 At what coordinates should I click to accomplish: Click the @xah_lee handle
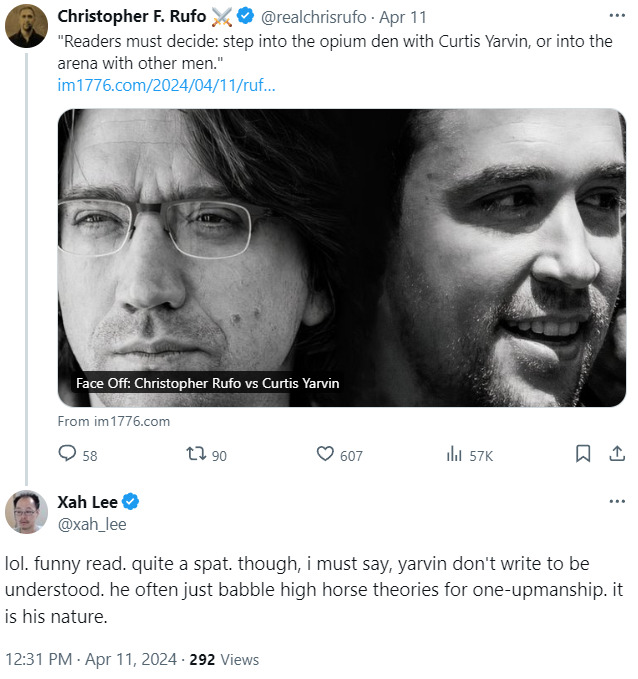tap(92, 523)
